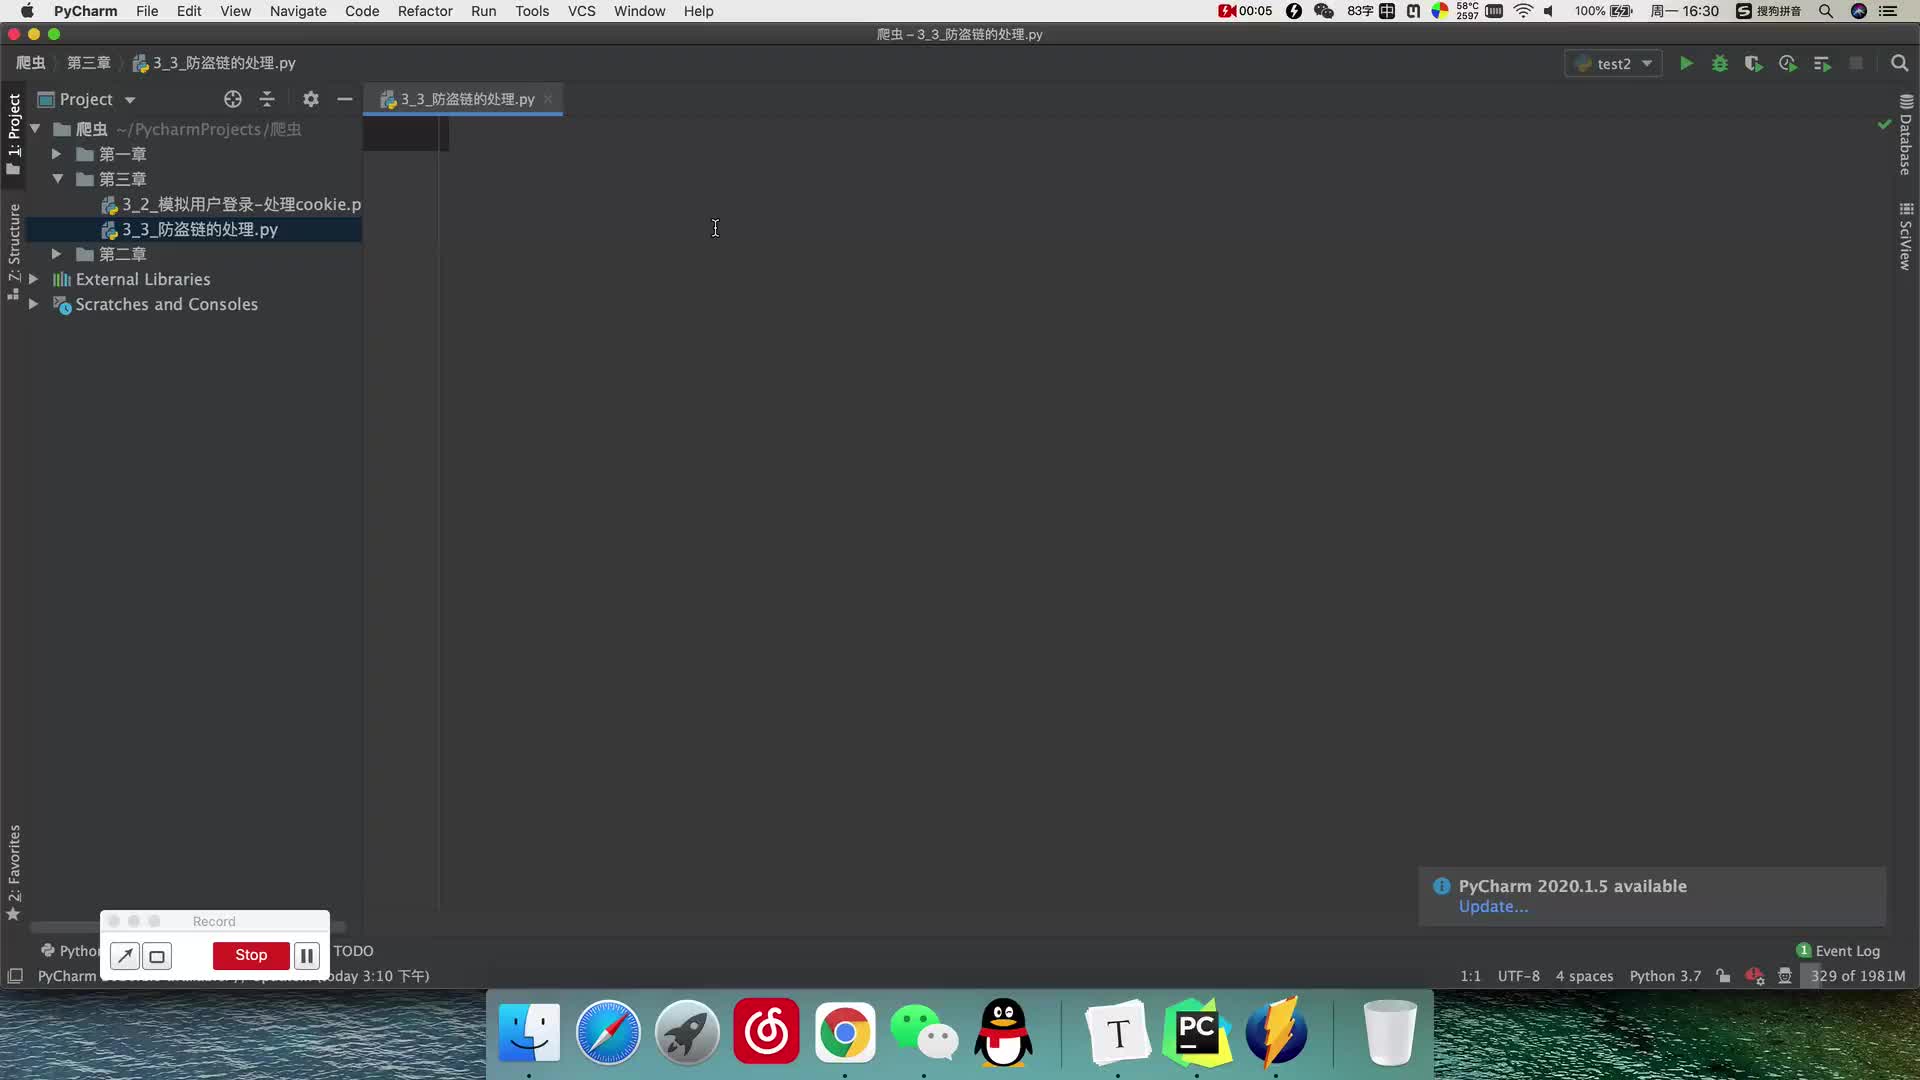Image resolution: width=1920 pixels, height=1080 pixels.
Task: Expand External Libraries node
Action: coord(34,279)
